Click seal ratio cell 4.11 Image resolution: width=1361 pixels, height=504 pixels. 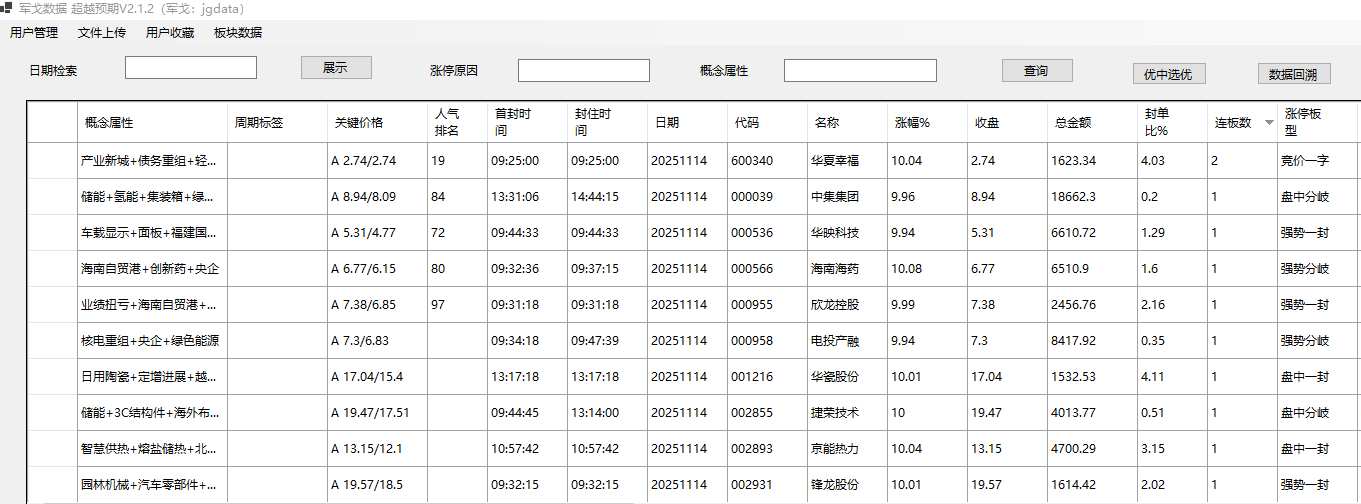click(1172, 377)
